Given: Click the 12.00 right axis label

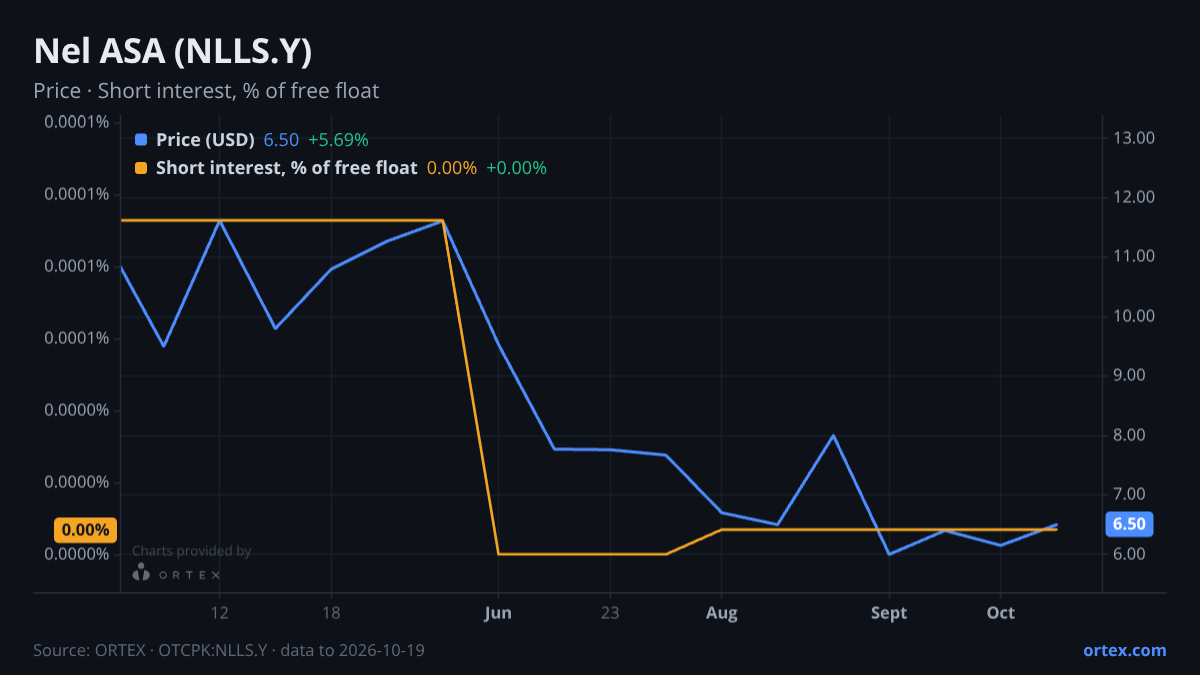Looking at the screenshot, I should pyautogui.click(x=1133, y=197).
